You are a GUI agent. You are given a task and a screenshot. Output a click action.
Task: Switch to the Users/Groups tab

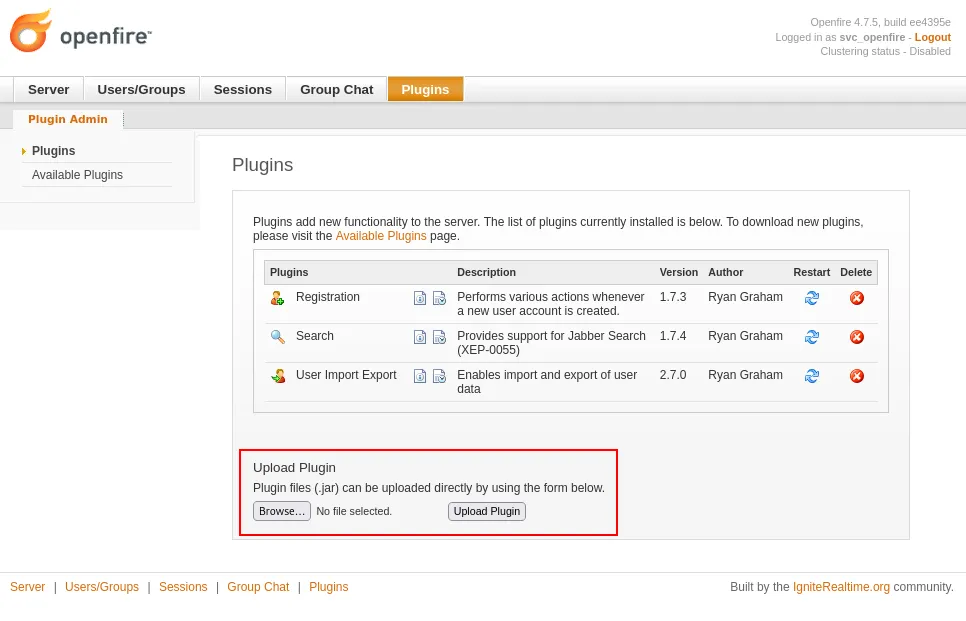(141, 90)
